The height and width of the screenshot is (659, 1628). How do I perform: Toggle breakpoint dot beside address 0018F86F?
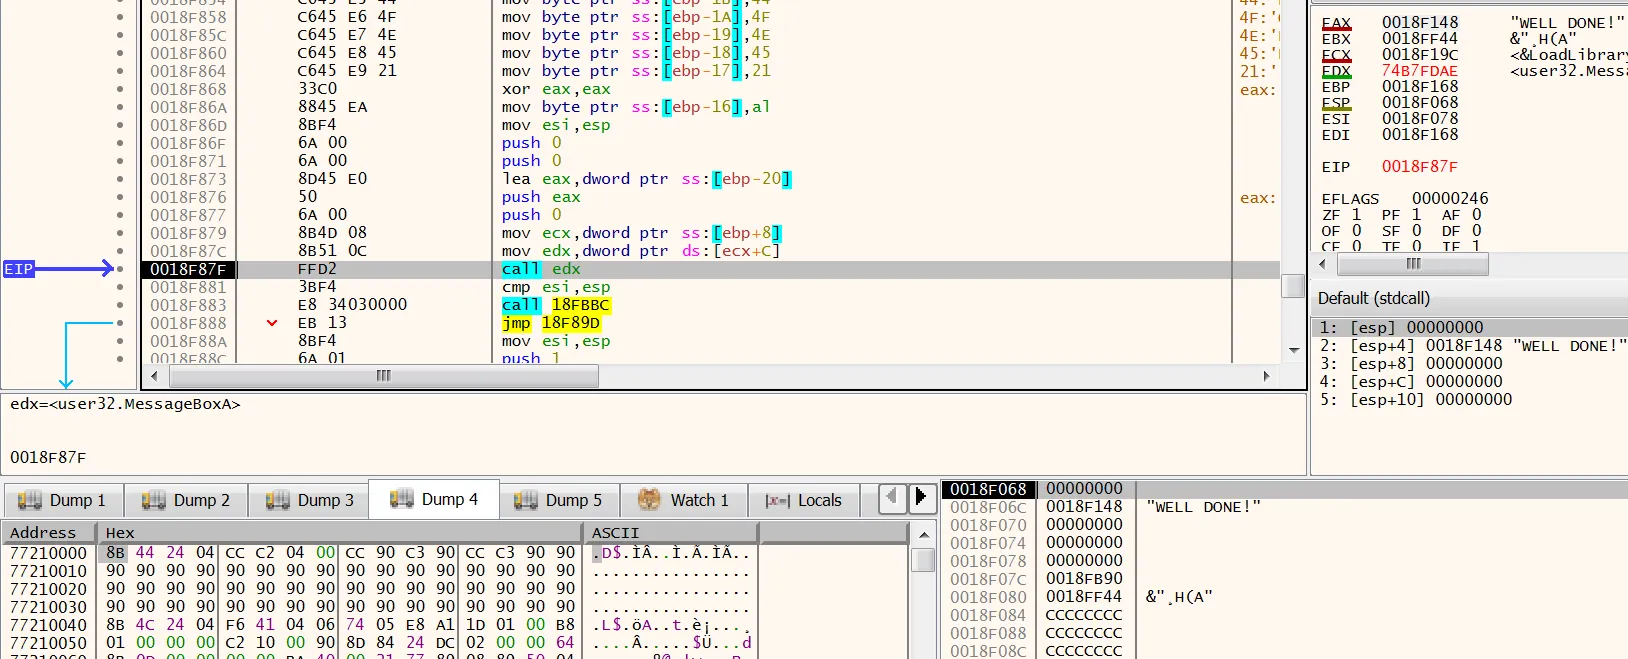point(121,143)
